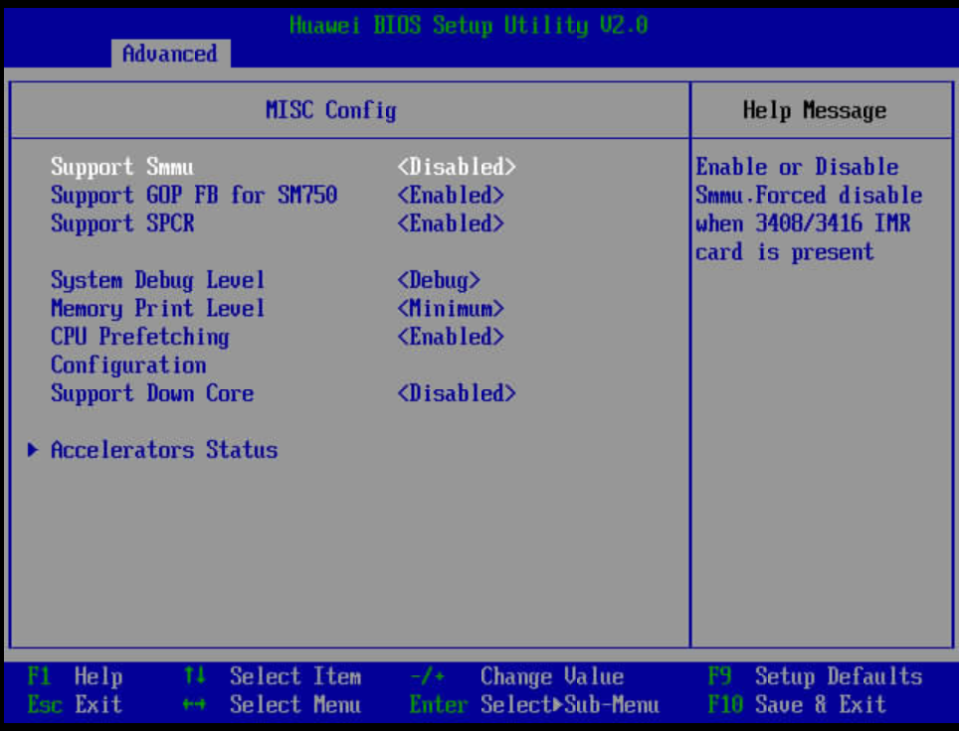Select the Memory Print Level label
959x731 pixels.
point(158,308)
